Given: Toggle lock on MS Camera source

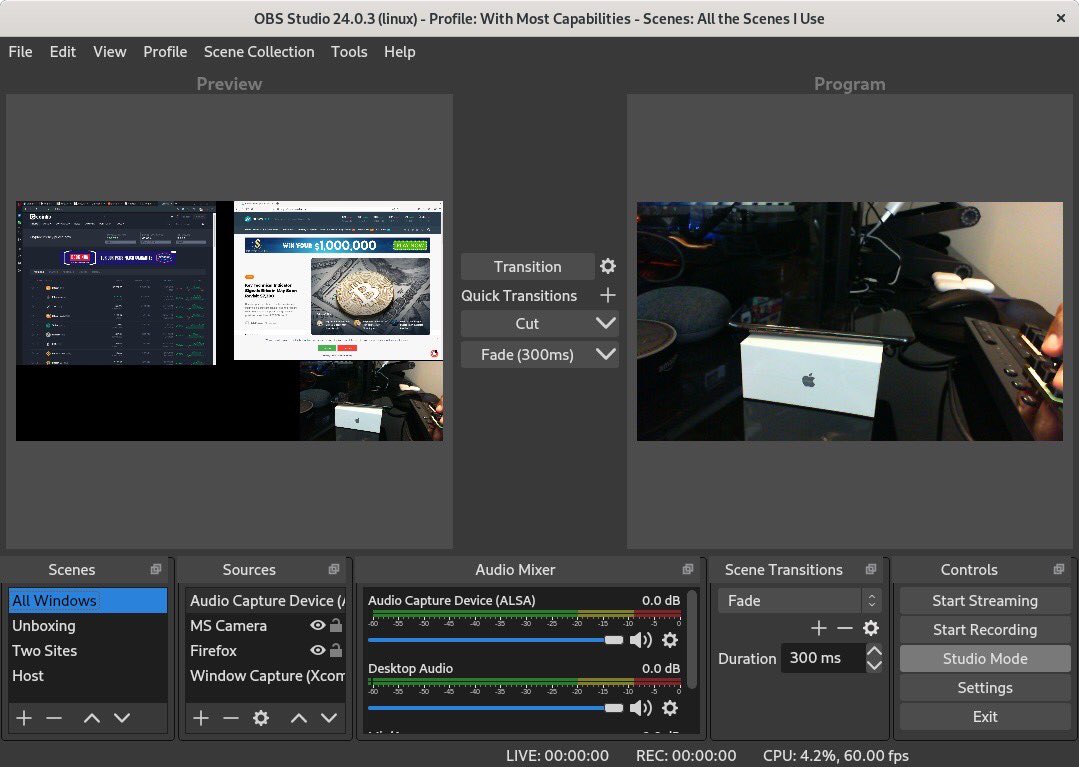Looking at the screenshot, I should pyautogui.click(x=336, y=625).
